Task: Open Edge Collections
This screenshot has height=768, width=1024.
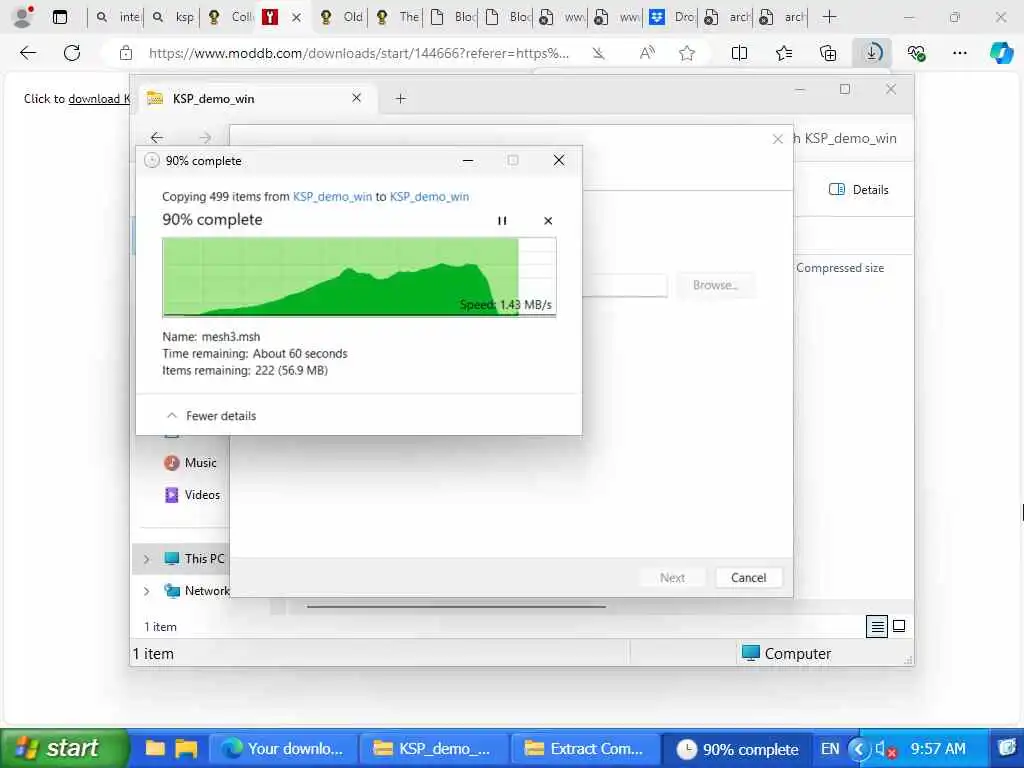Action: pyautogui.click(x=828, y=53)
